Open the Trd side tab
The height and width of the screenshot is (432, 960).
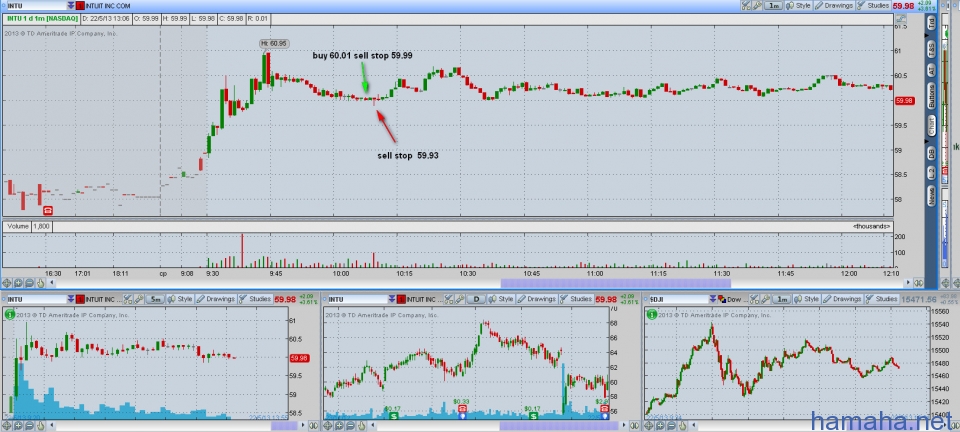click(x=931, y=23)
